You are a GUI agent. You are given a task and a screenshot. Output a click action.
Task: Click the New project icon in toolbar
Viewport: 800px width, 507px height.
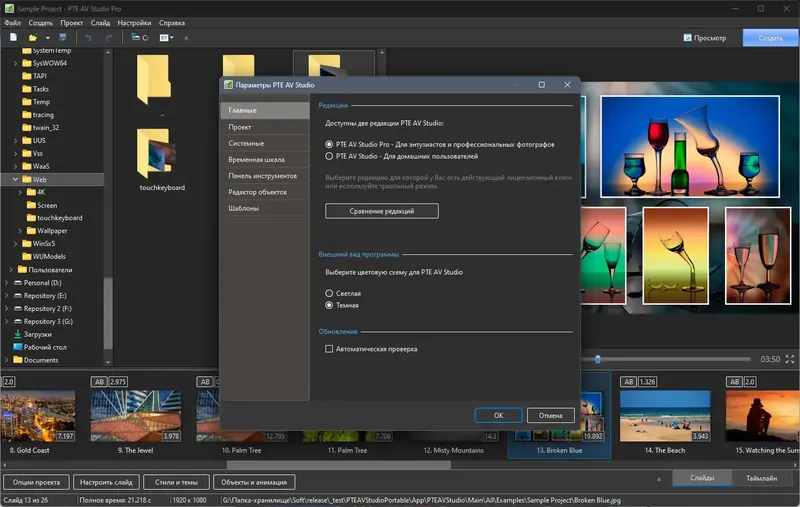[13, 38]
